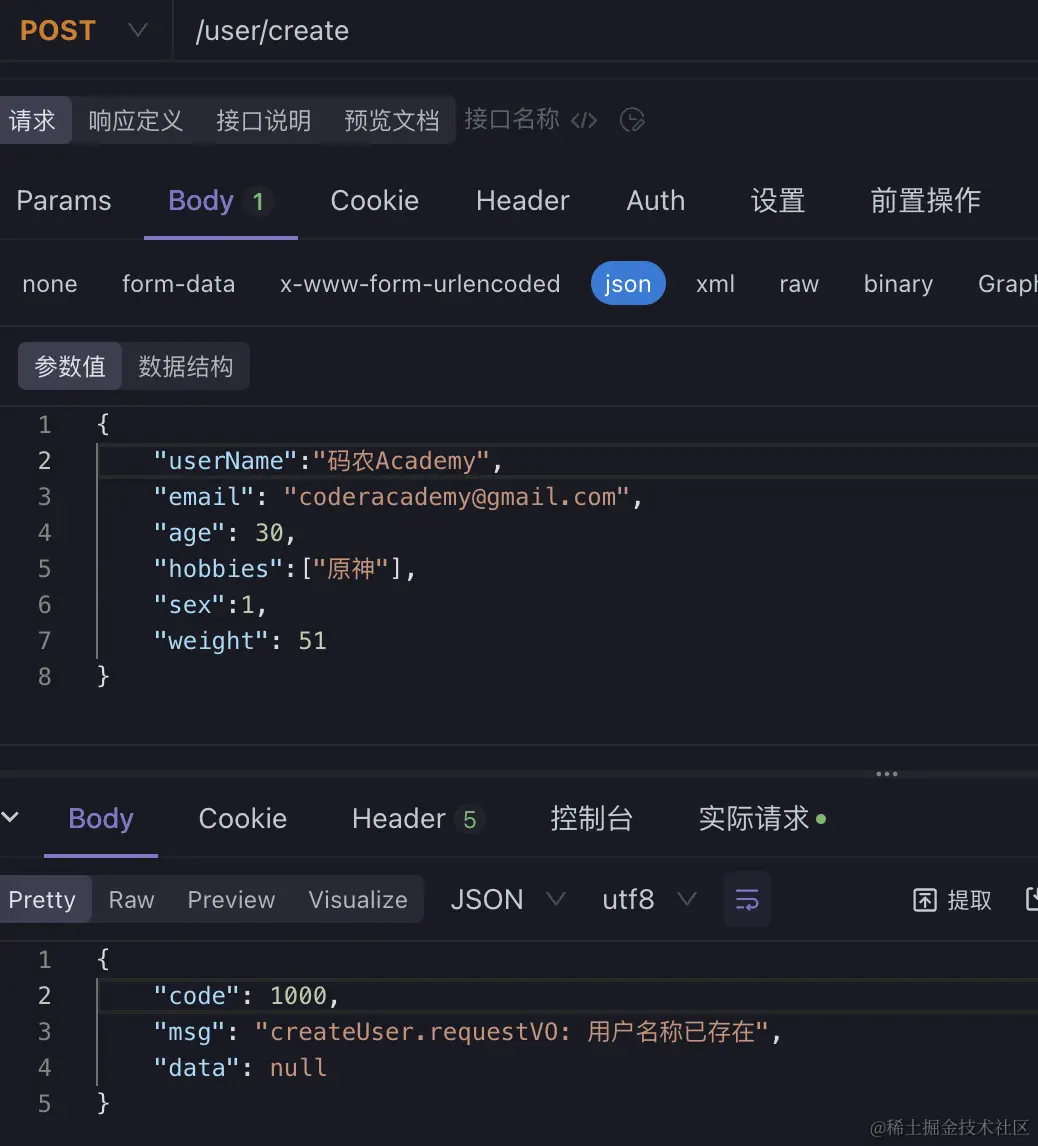1038x1146 pixels.
Task: Click the userName line in request body
Action: tap(327, 460)
